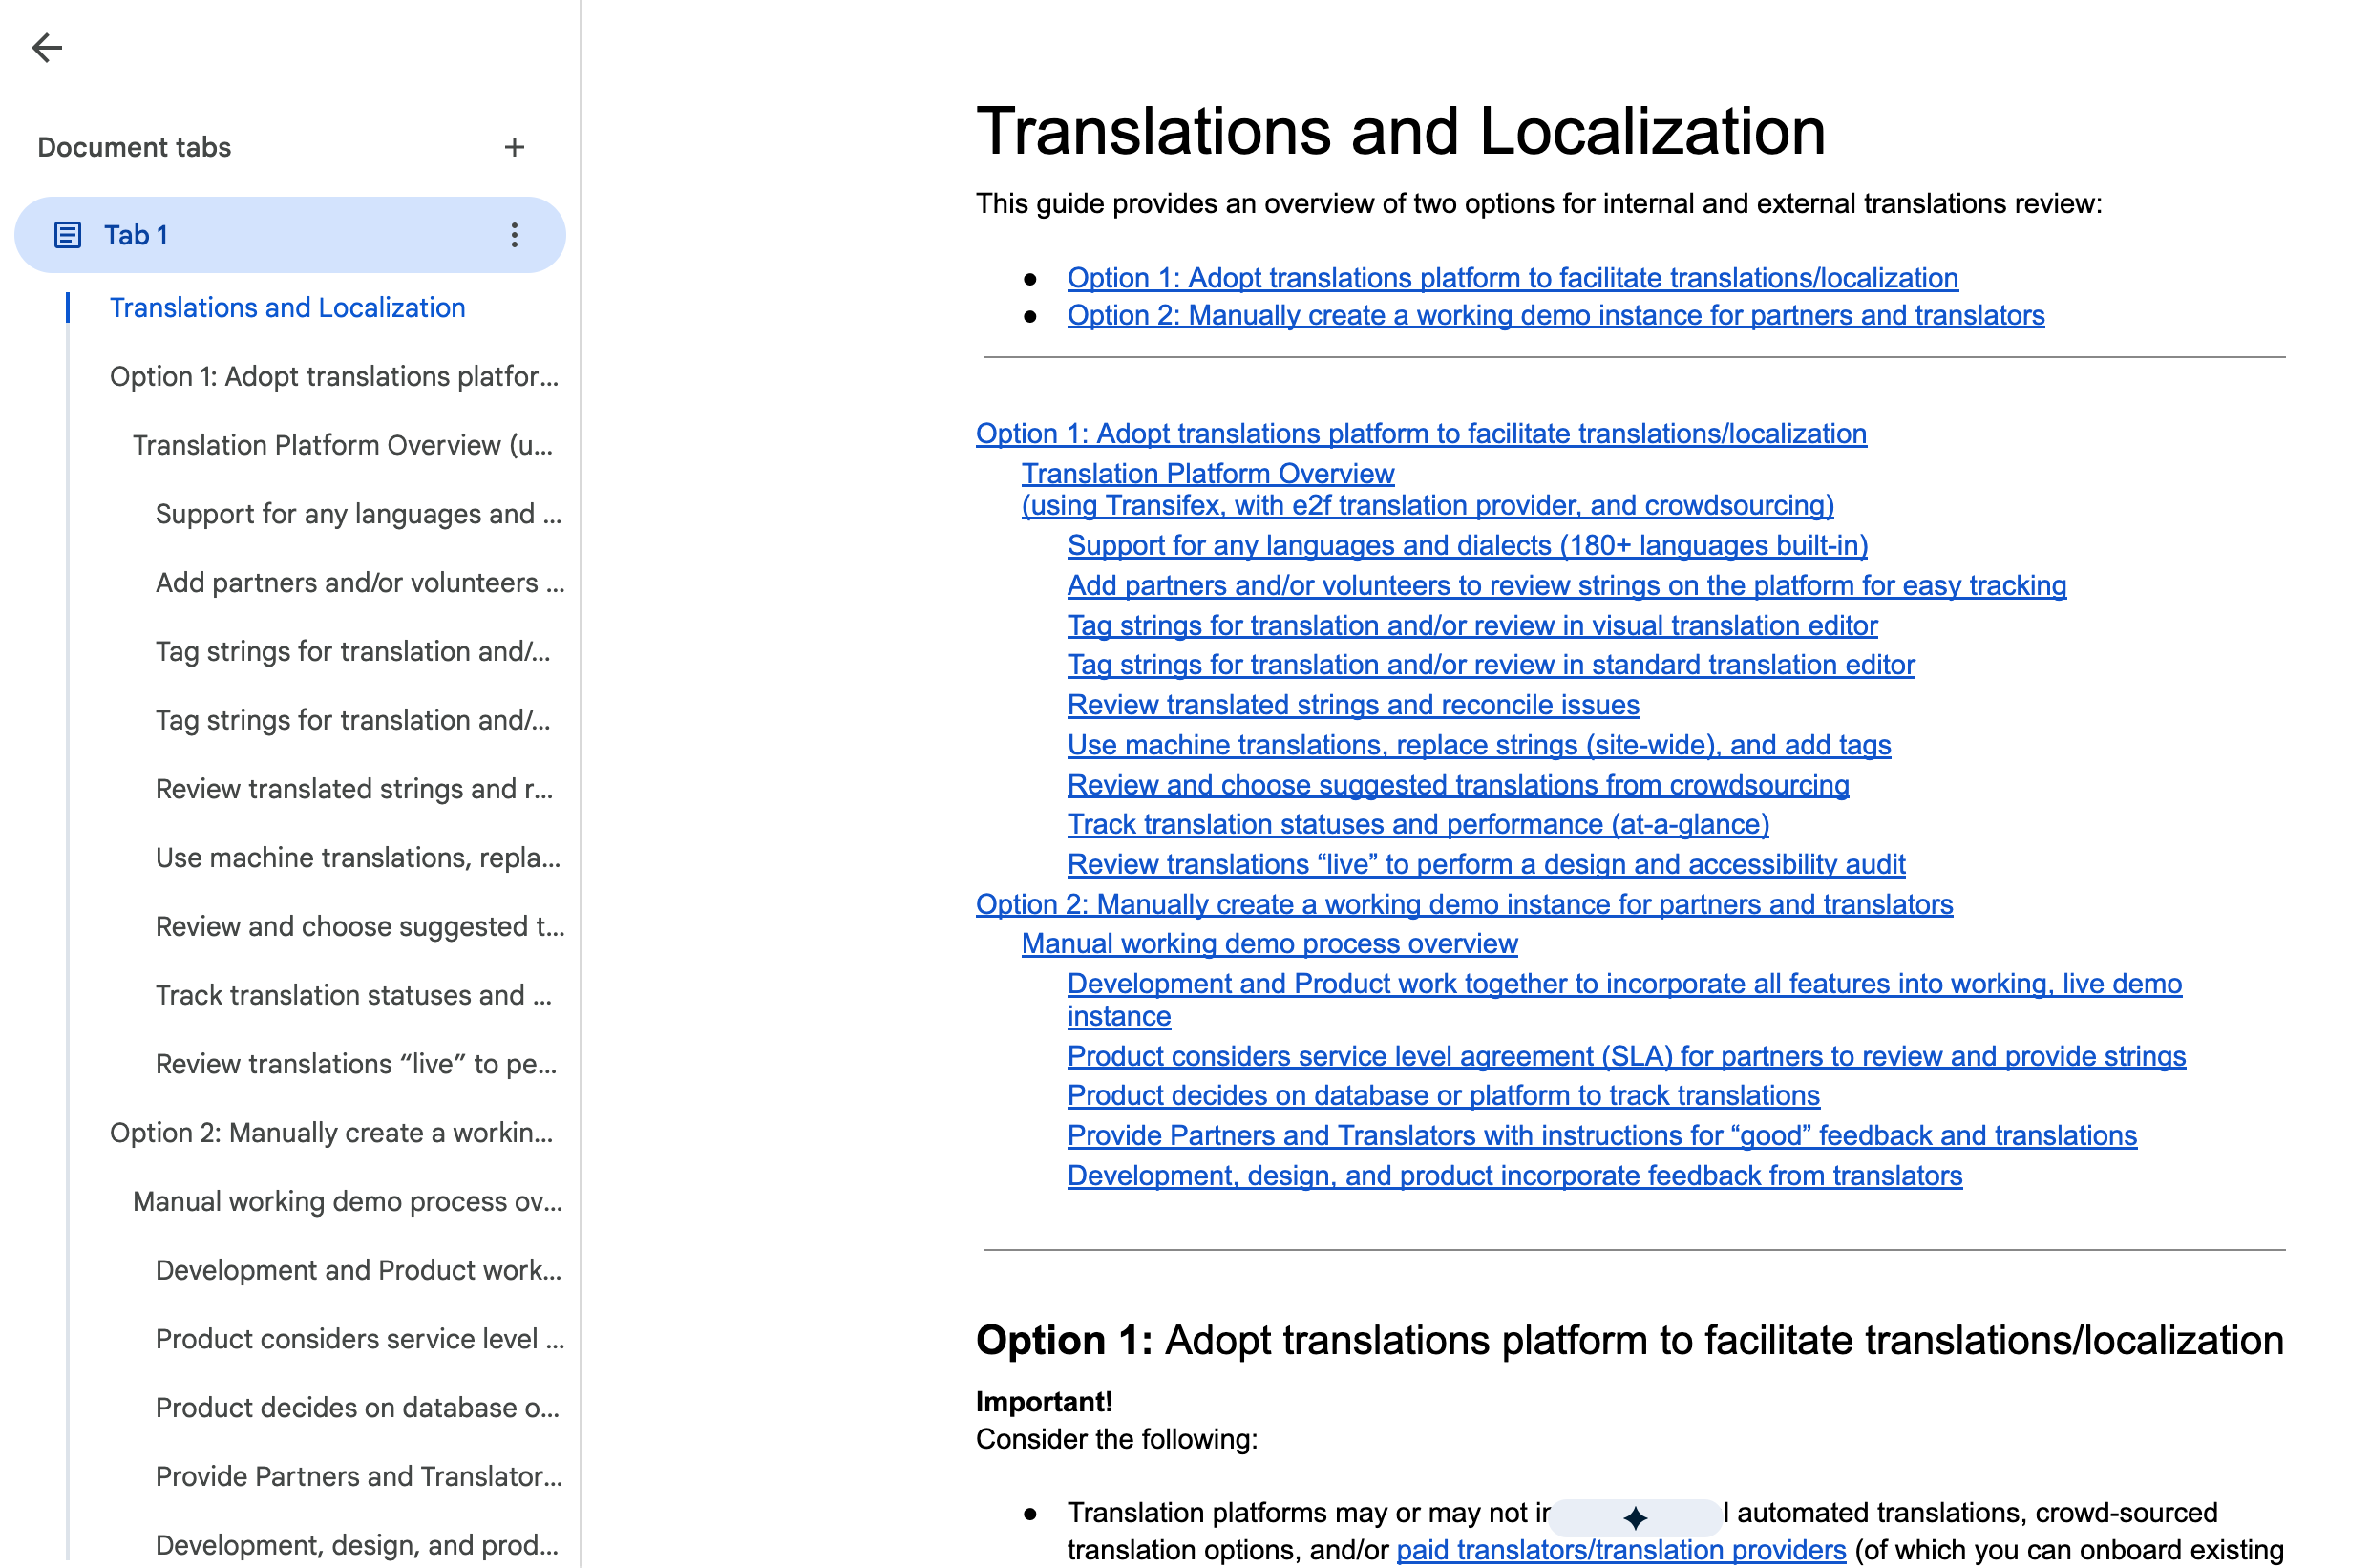Open paid translators/translation providers link

(1620, 1550)
